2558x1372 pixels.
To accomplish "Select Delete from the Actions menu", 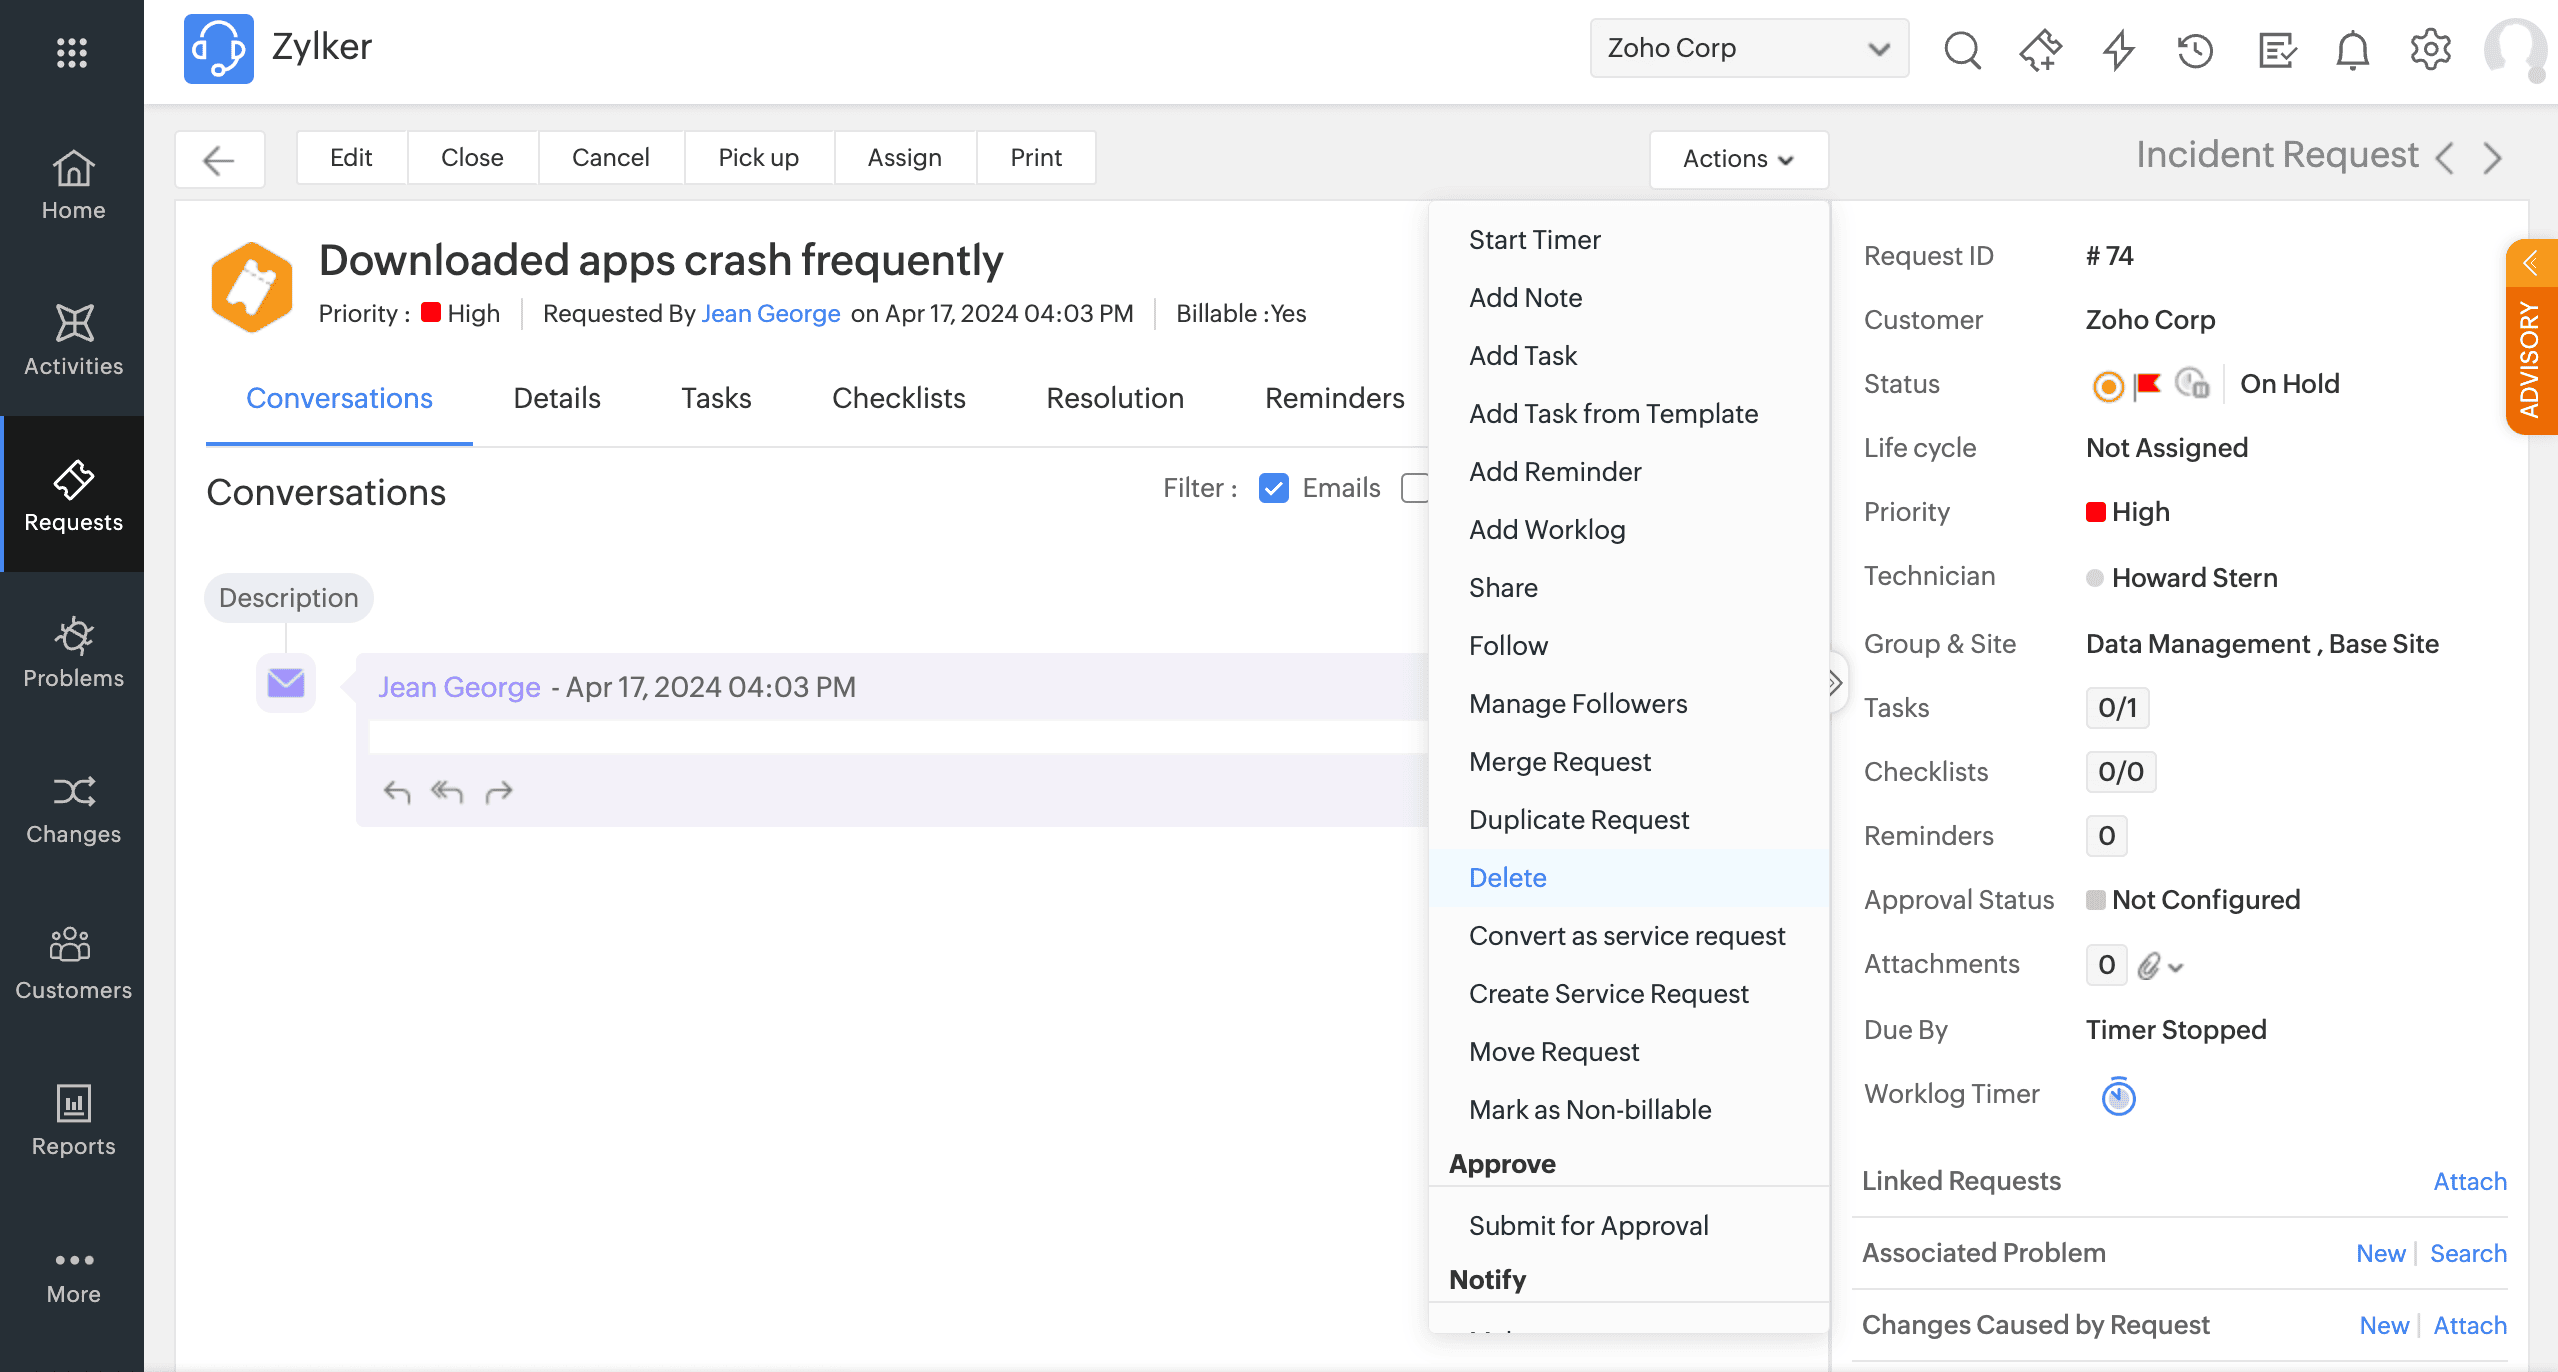I will click(x=1507, y=878).
